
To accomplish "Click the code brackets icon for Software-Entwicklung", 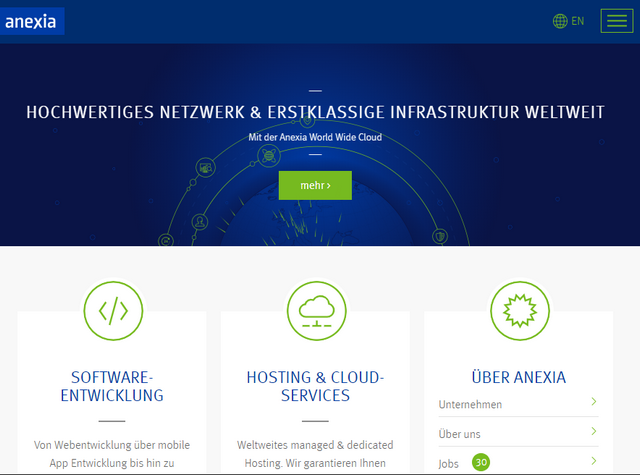I will [113, 311].
